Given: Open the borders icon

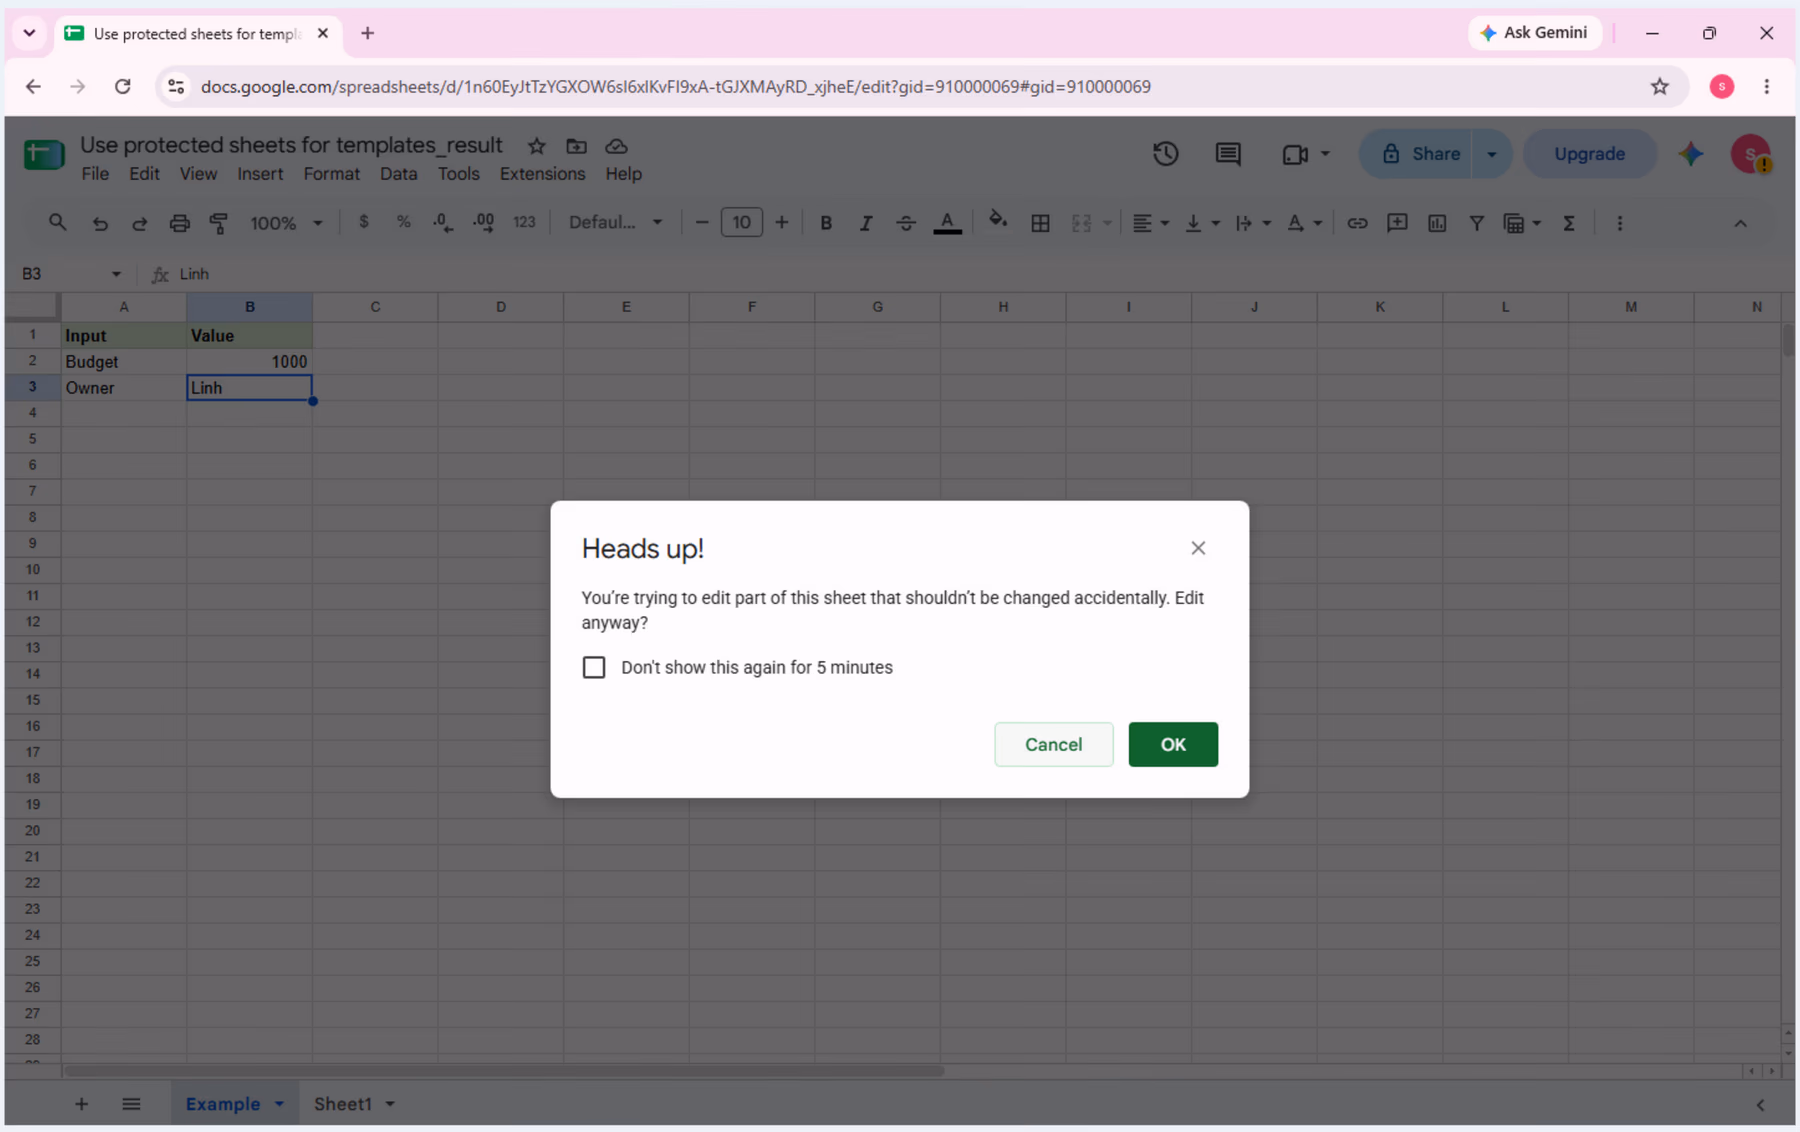Looking at the screenshot, I should [x=1040, y=223].
